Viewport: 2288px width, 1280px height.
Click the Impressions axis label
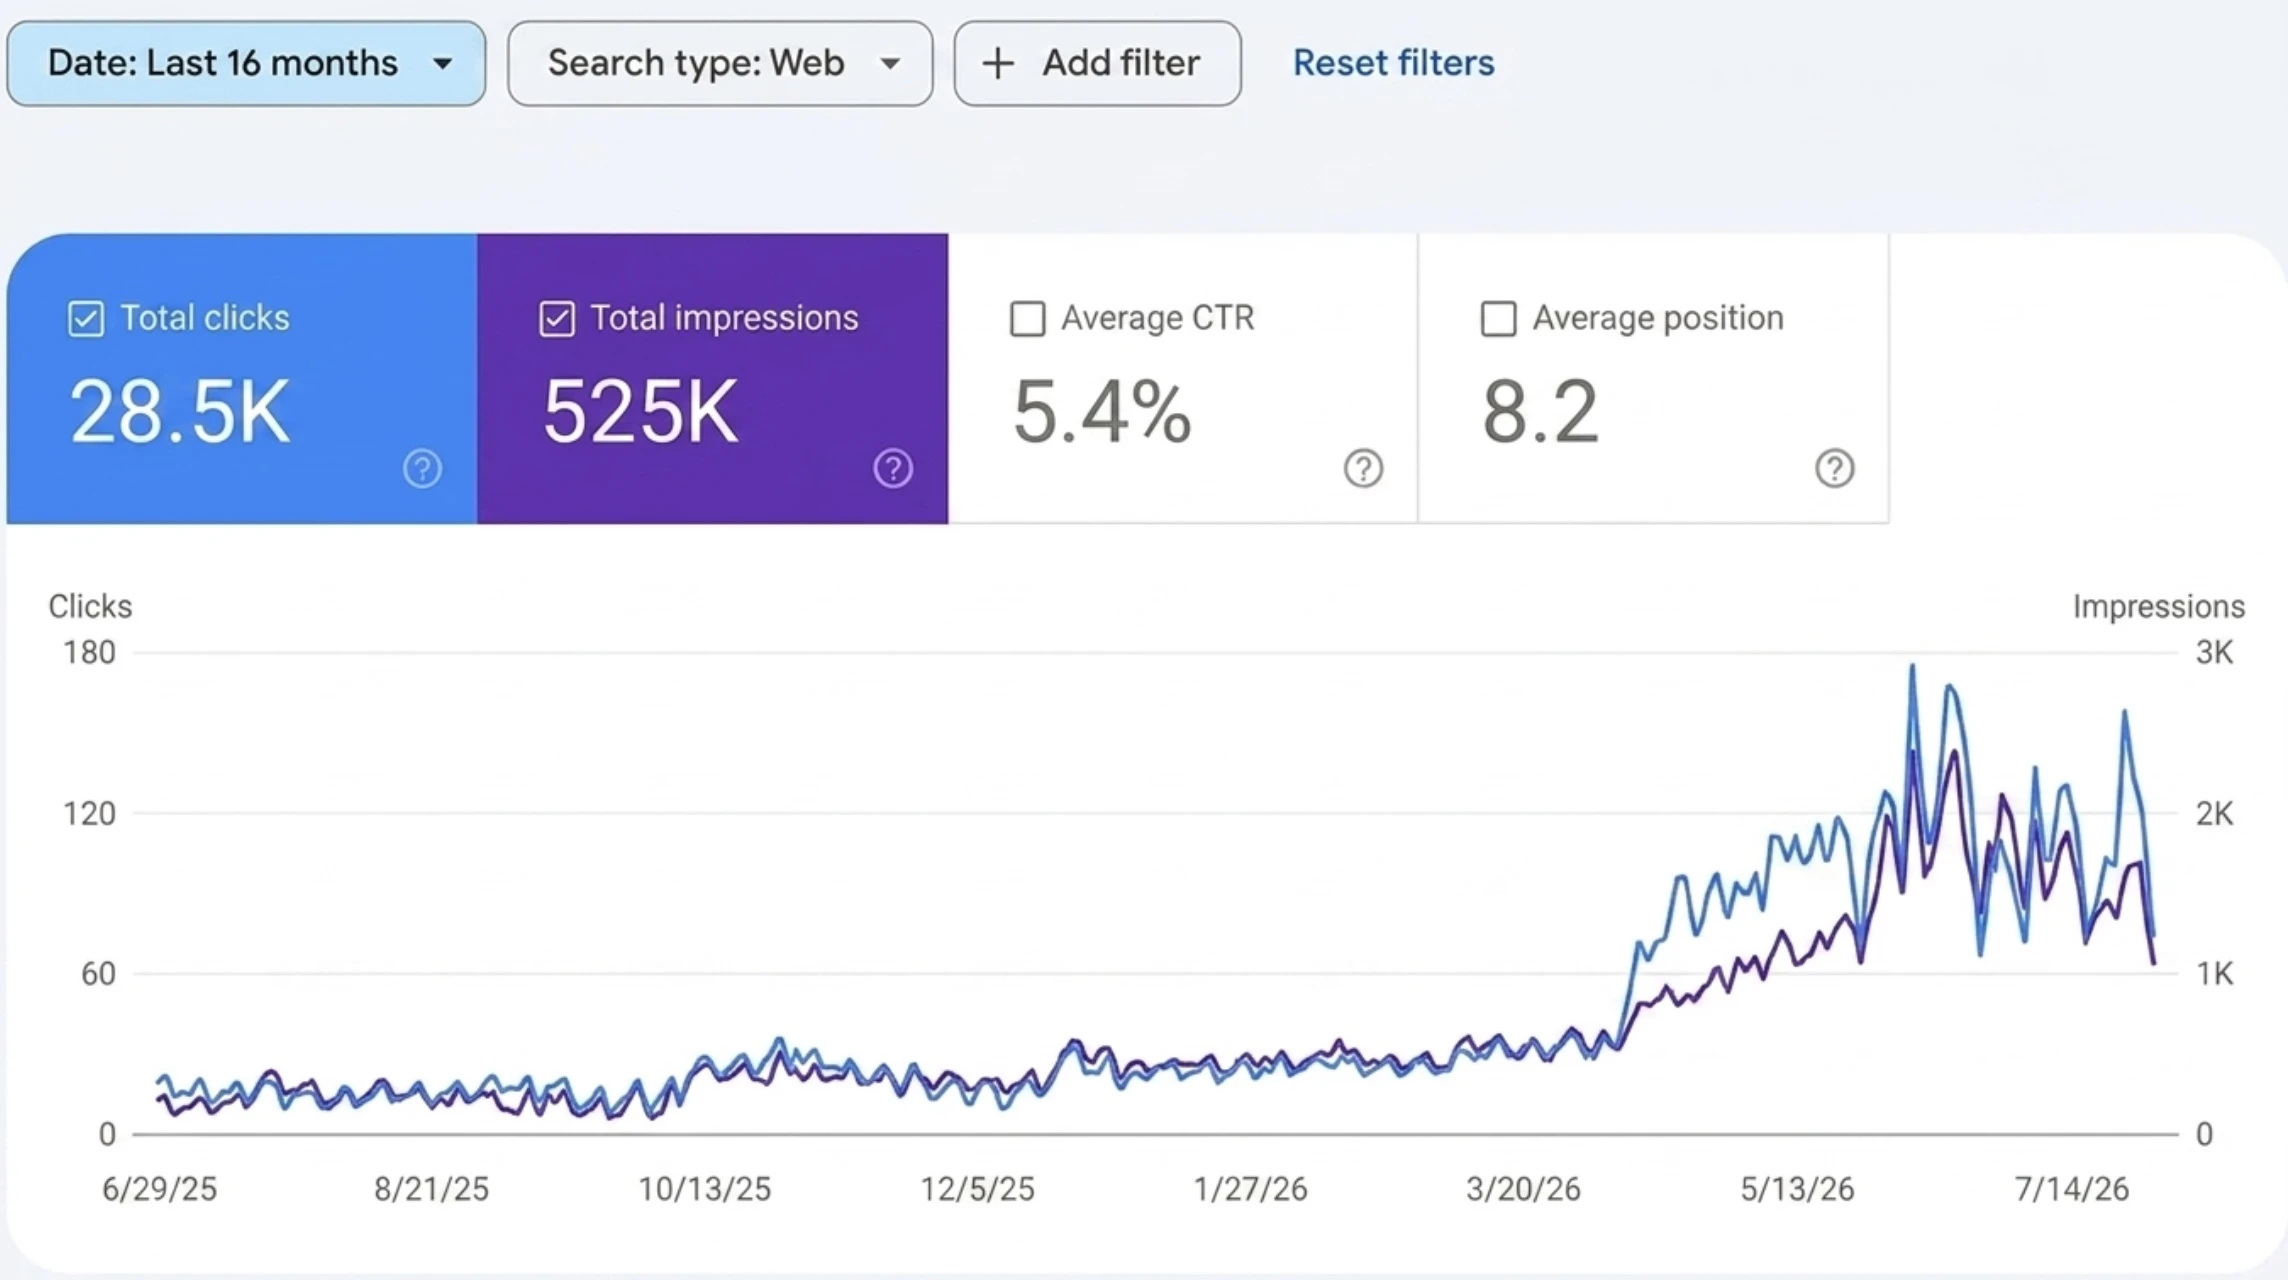point(2158,606)
